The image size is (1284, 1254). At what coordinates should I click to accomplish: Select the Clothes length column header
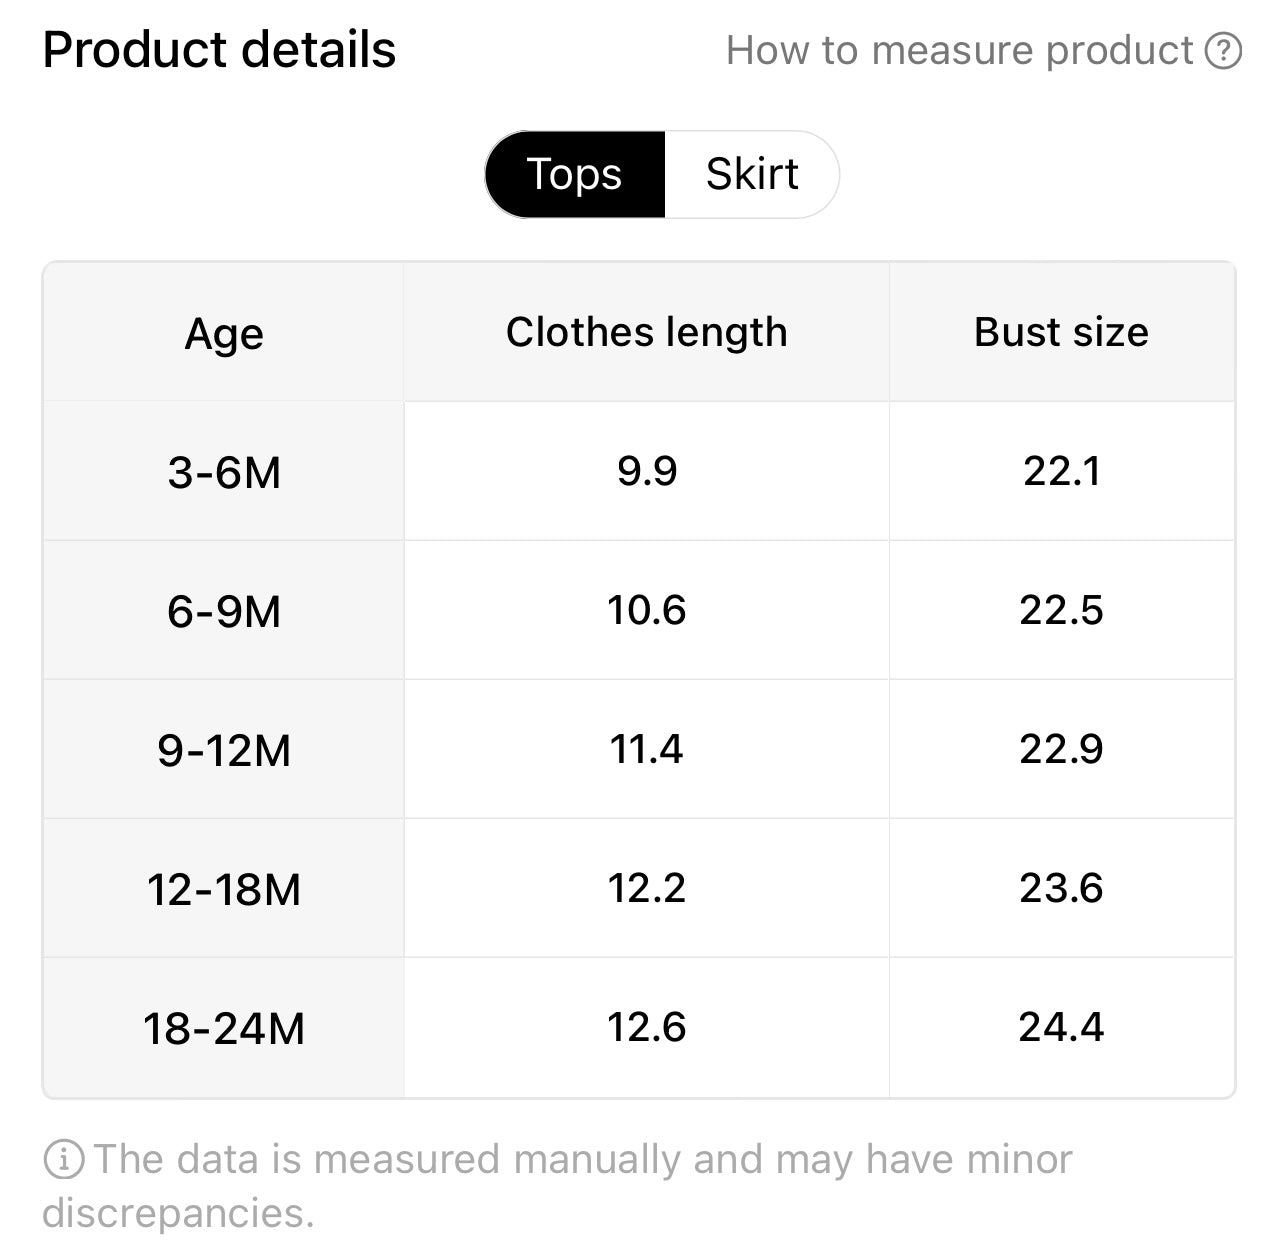[647, 333]
